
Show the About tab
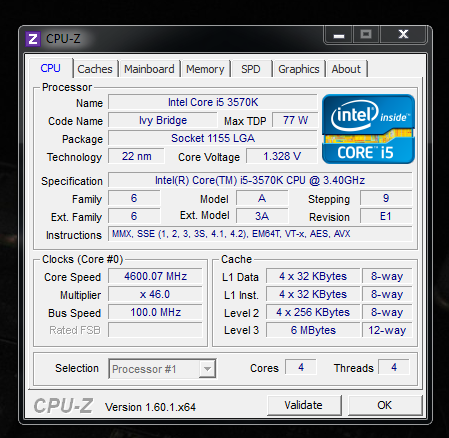tap(346, 69)
